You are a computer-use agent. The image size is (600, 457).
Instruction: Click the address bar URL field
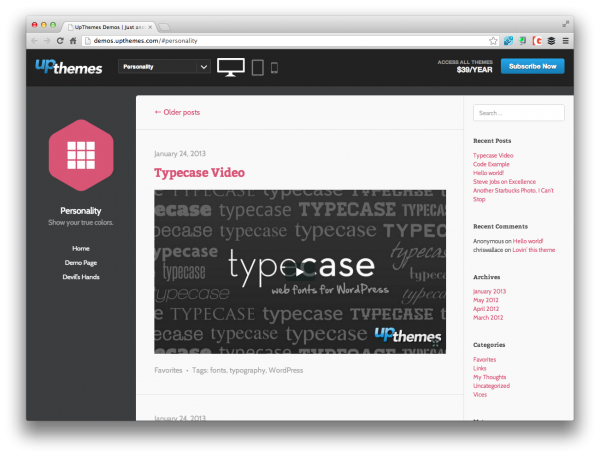[x=285, y=41]
